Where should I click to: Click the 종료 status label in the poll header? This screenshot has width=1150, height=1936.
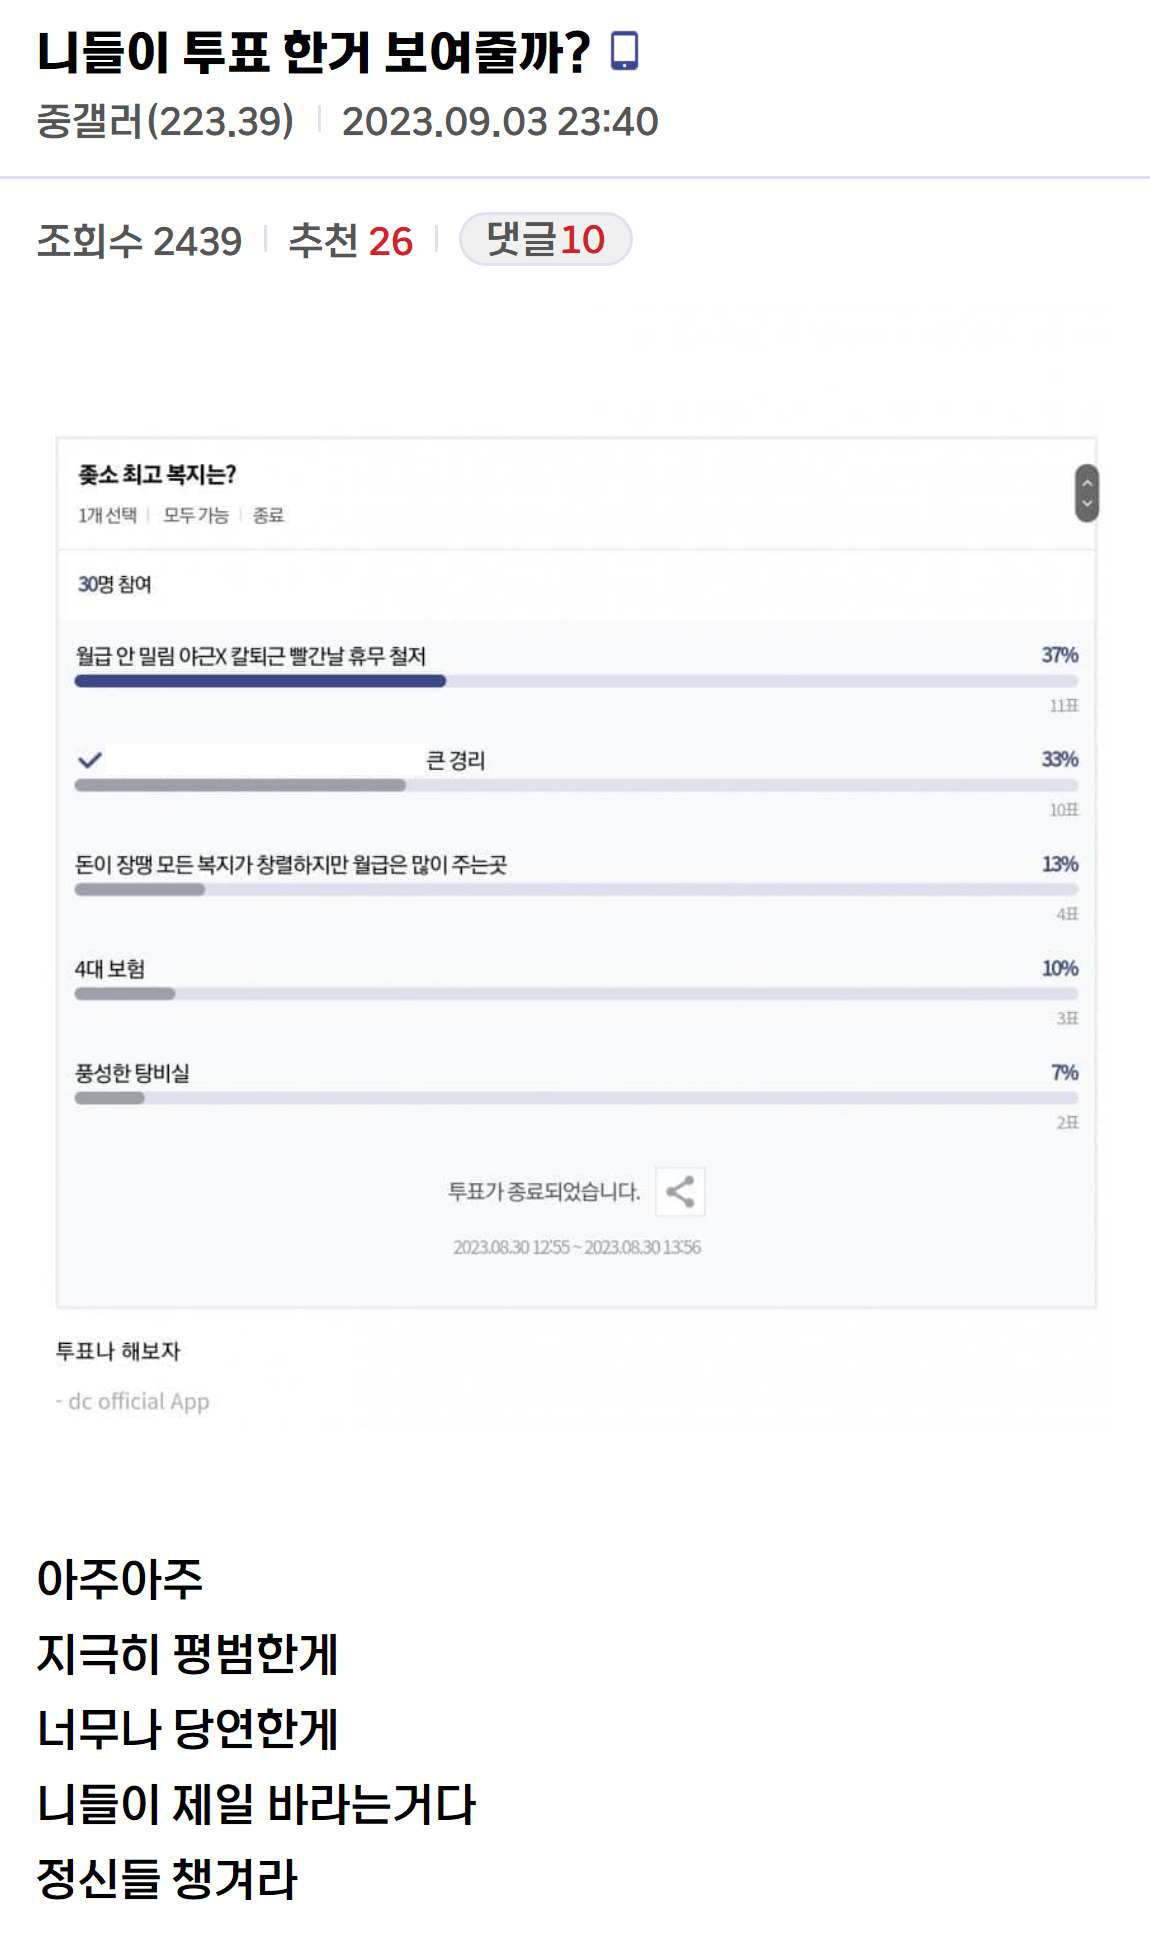[268, 515]
